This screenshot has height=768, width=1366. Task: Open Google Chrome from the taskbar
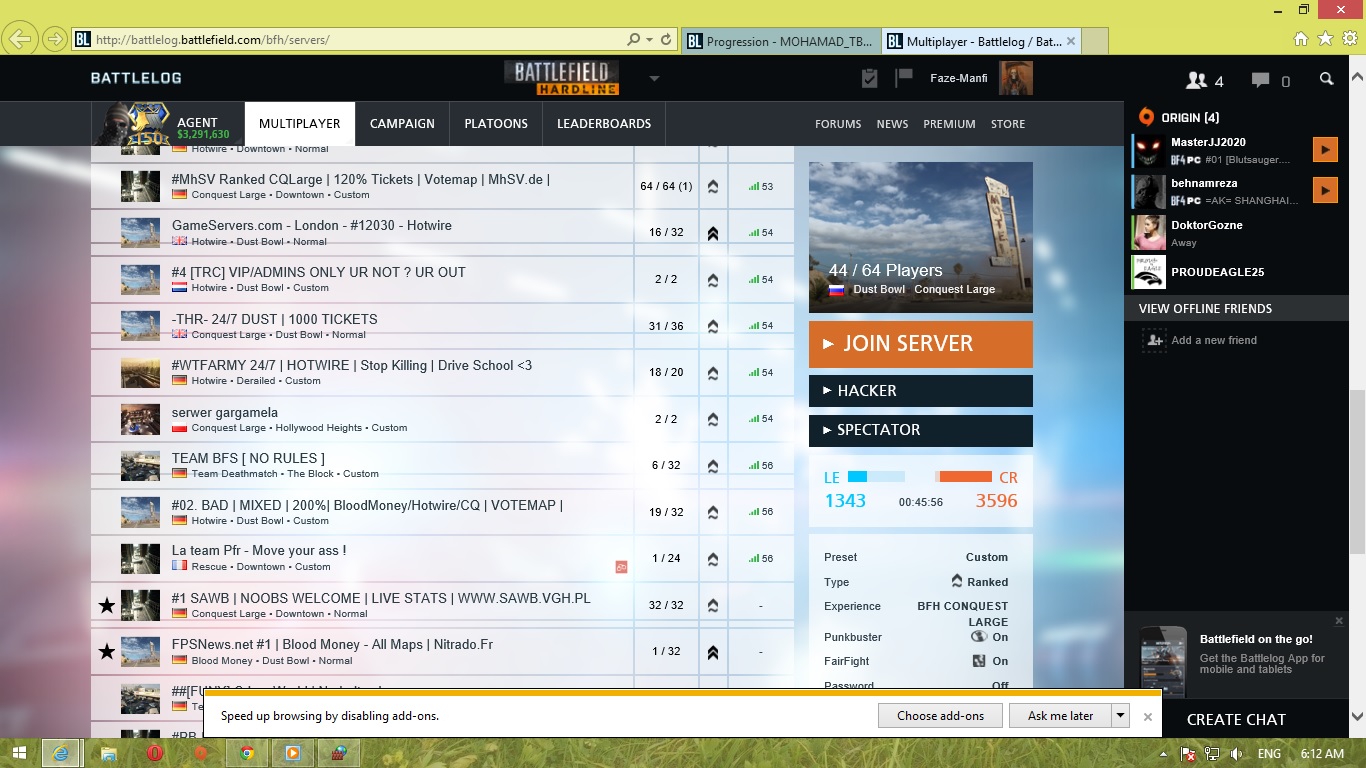point(247,753)
